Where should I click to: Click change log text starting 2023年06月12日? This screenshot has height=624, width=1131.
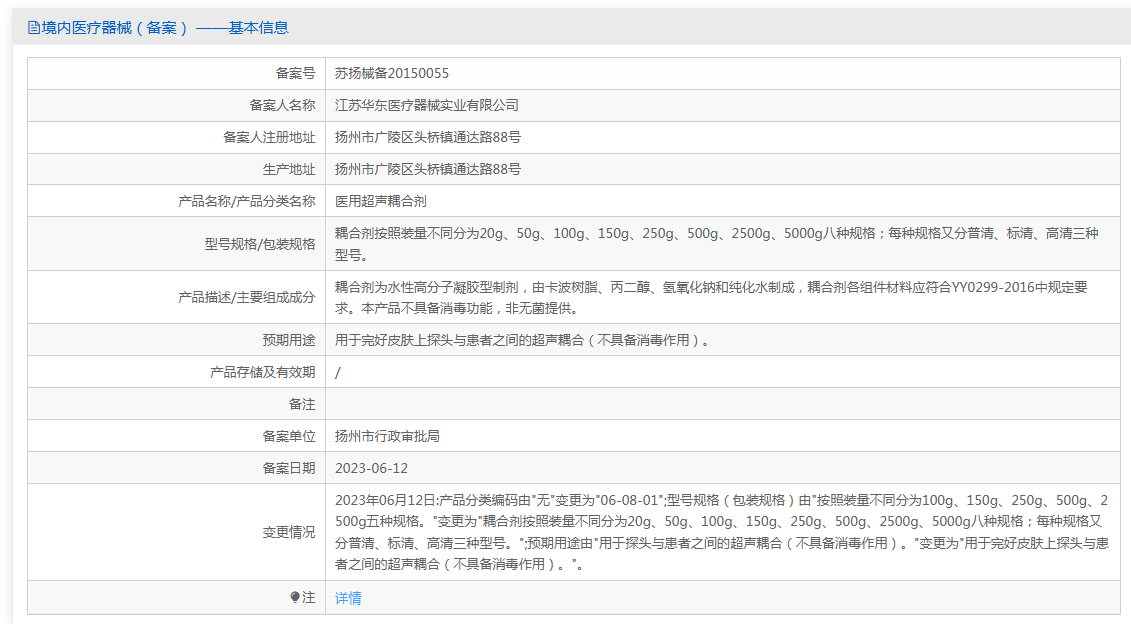(721, 532)
